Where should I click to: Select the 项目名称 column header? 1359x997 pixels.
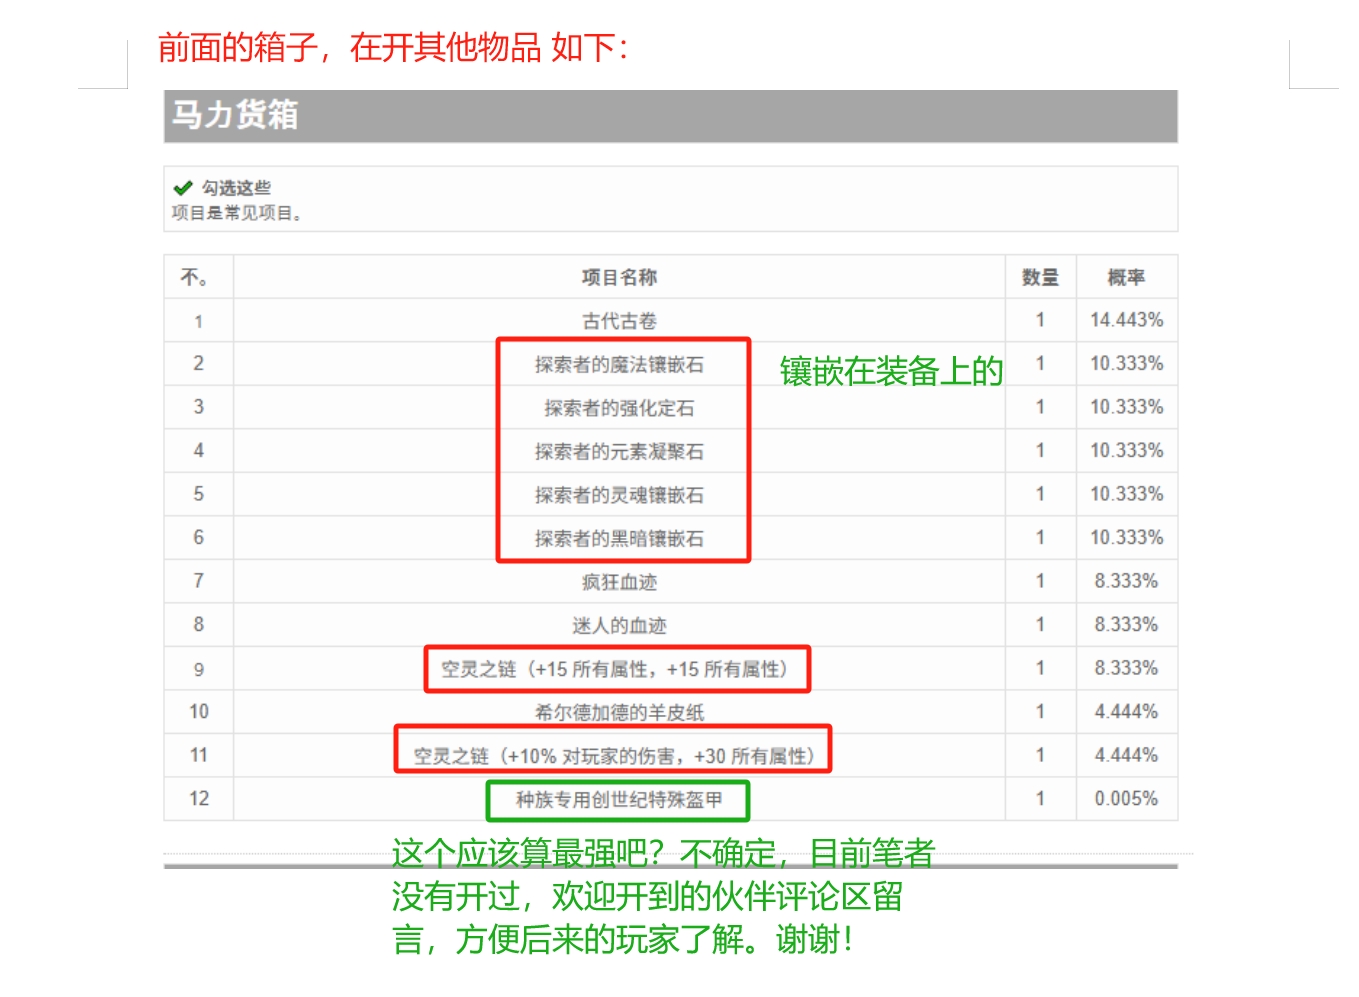[x=619, y=277]
